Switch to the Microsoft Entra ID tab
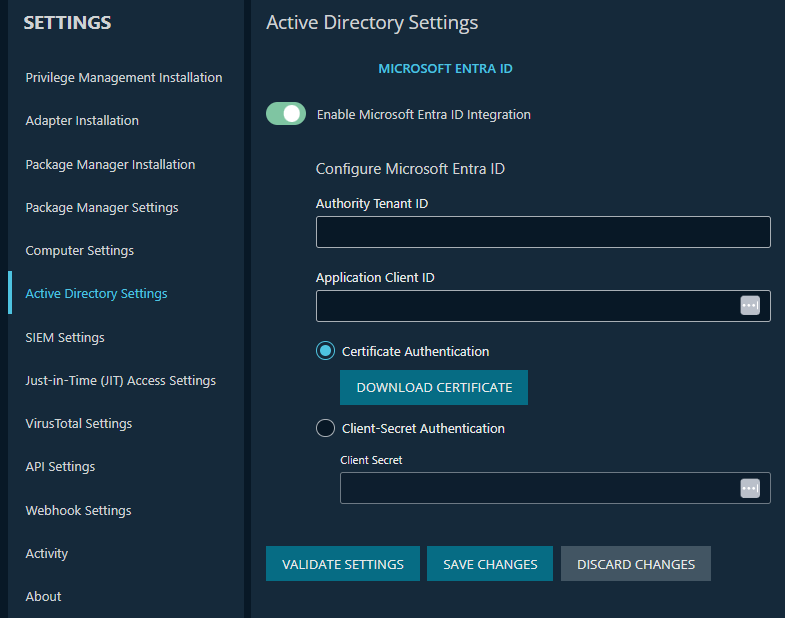The image size is (785, 618). (x=445, y=69)
